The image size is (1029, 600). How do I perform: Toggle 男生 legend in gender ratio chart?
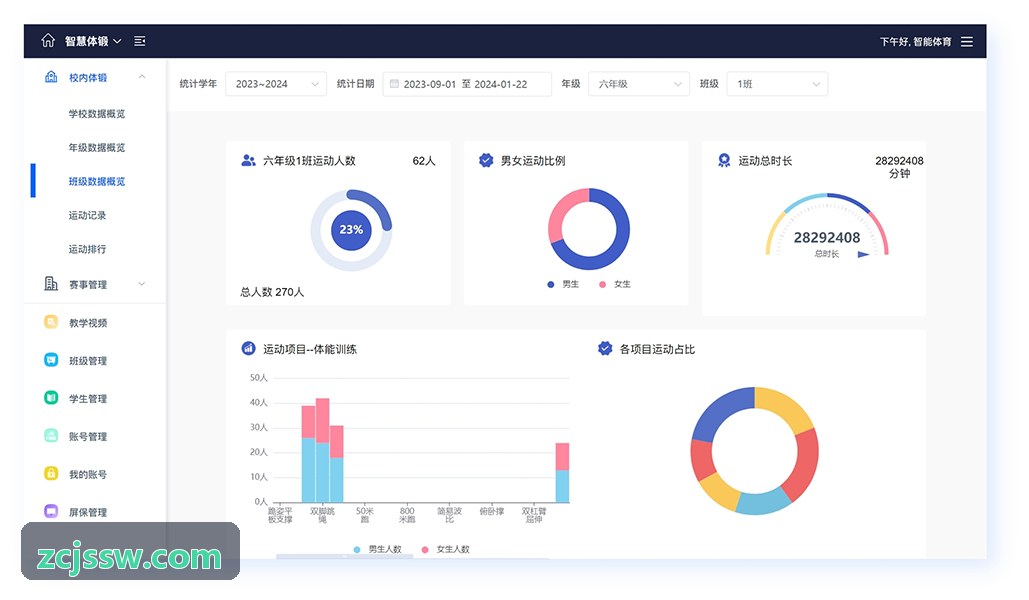click(x=563, y=284)
